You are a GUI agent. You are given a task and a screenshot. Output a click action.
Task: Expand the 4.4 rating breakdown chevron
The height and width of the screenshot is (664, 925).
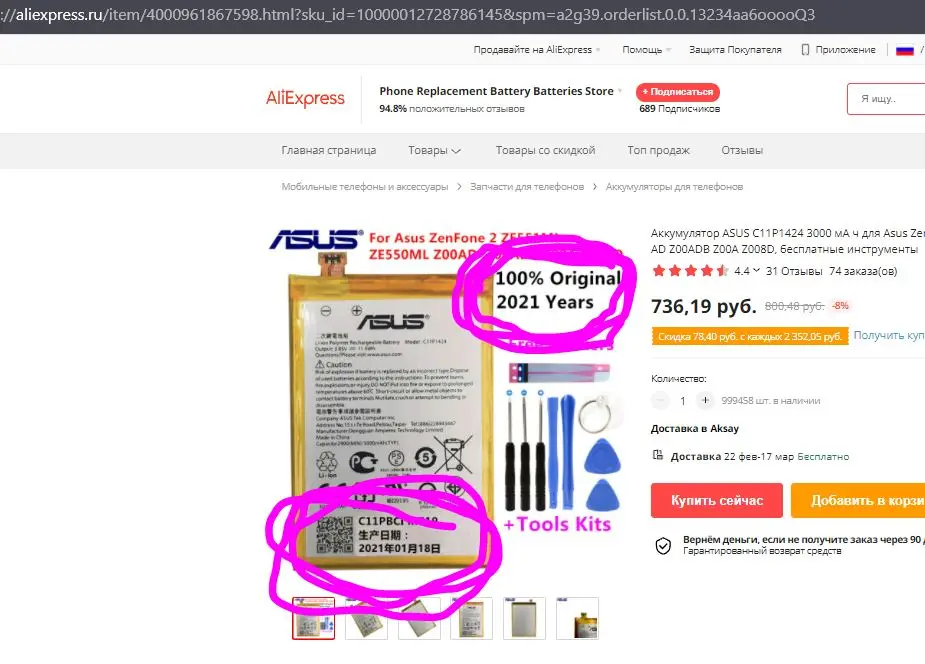(756, 271)
